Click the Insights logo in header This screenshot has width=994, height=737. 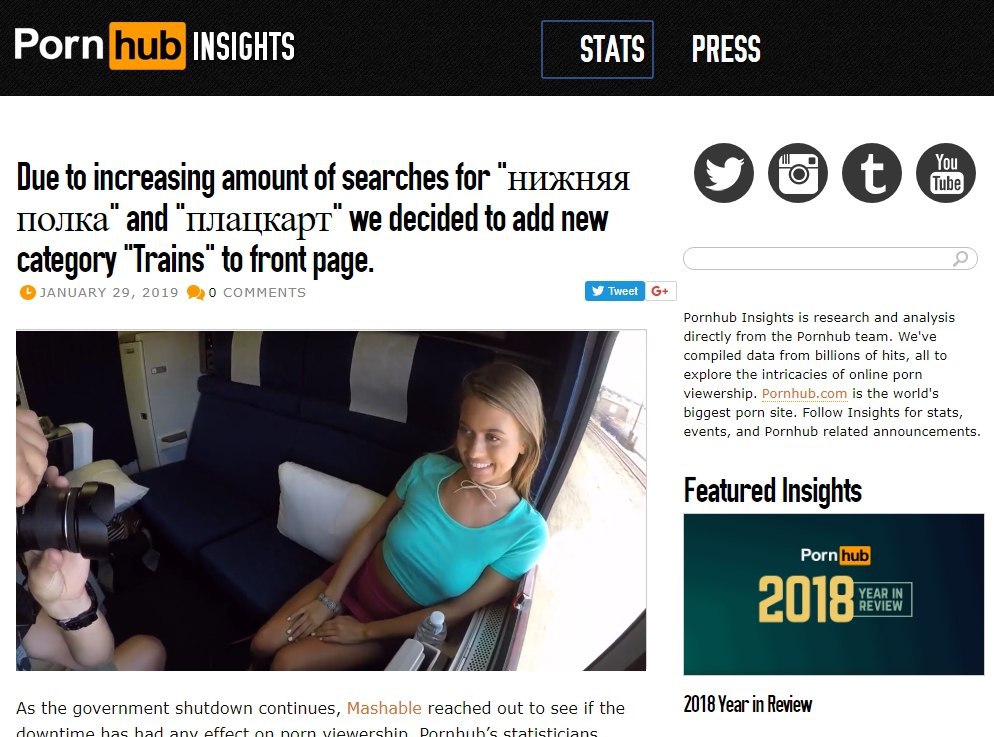coord(155,46)
